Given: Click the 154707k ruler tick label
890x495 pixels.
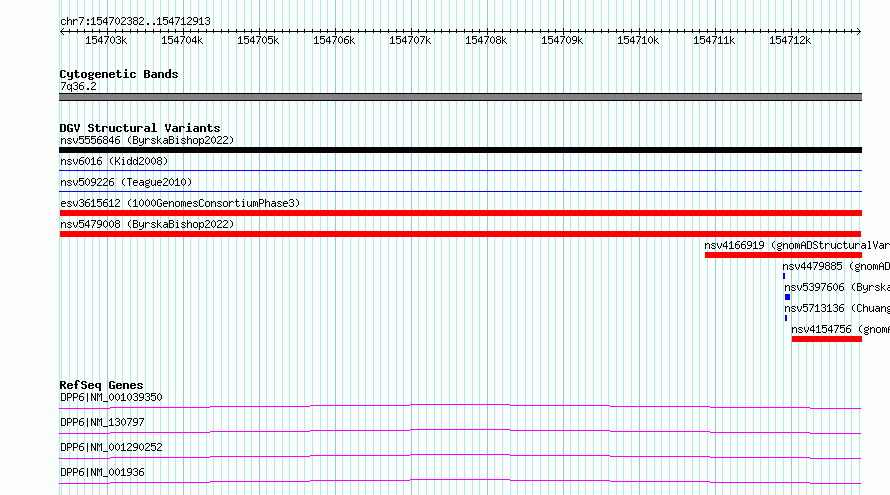Looking at the screenshot, I should point(410,40).
